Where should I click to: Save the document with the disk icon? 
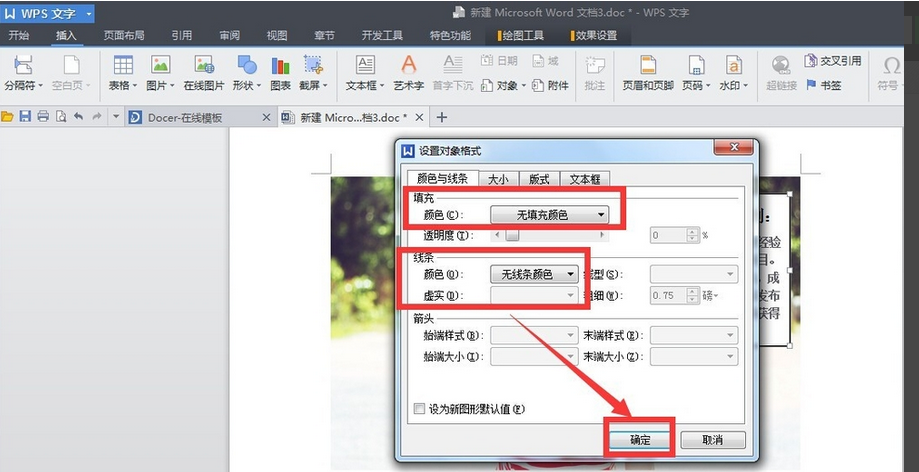25,117
